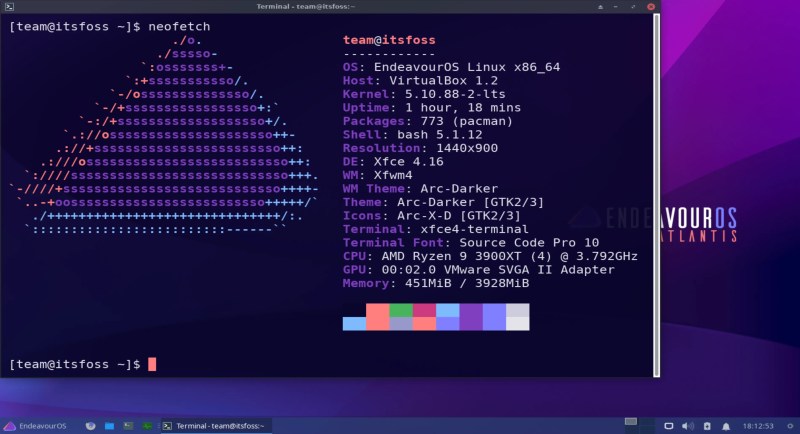The image size is (800, 434).
Task: Show notifications via the bell icon
Action: point(725,425)
